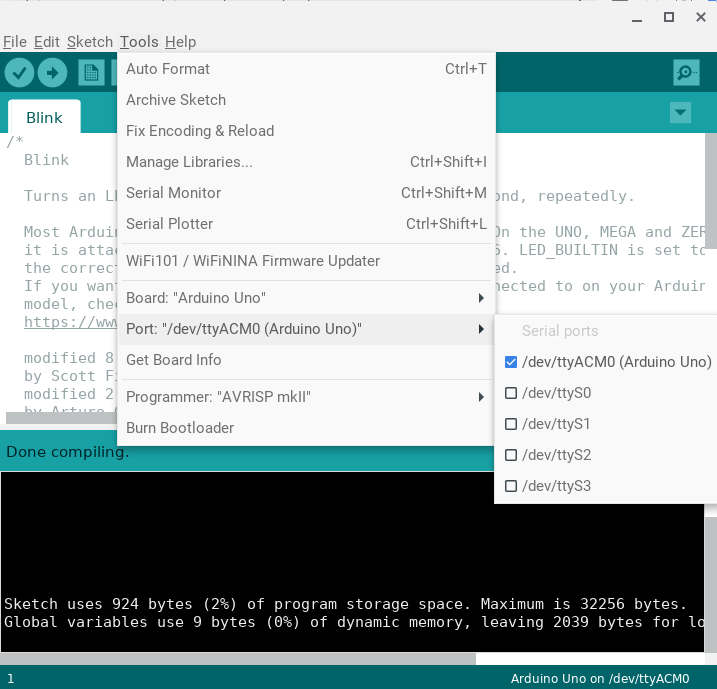Launch Serial Plotter from menu

coord(306,224)
